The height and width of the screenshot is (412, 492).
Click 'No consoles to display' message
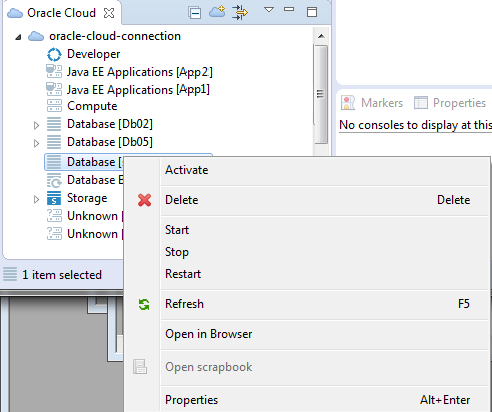[x=415, y=125]
